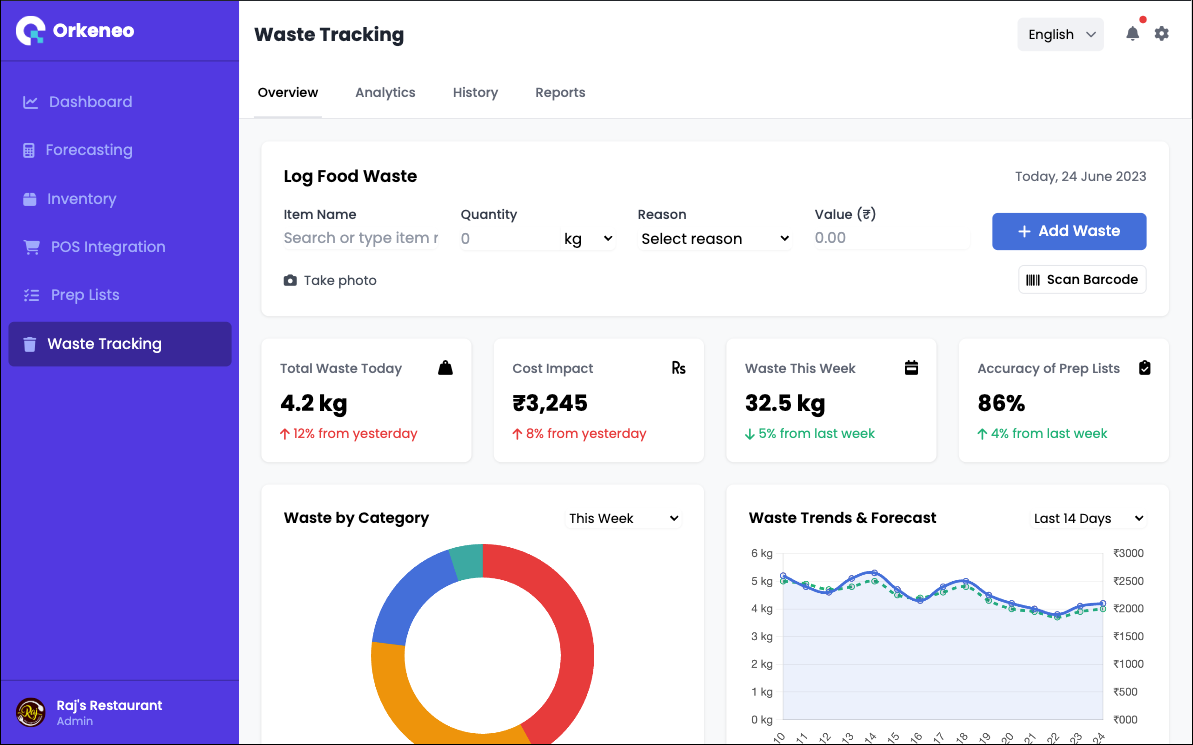Click Raj's Restaurant profile name
The width and height of the screenshot is (1193, 745).
[109, 705]
